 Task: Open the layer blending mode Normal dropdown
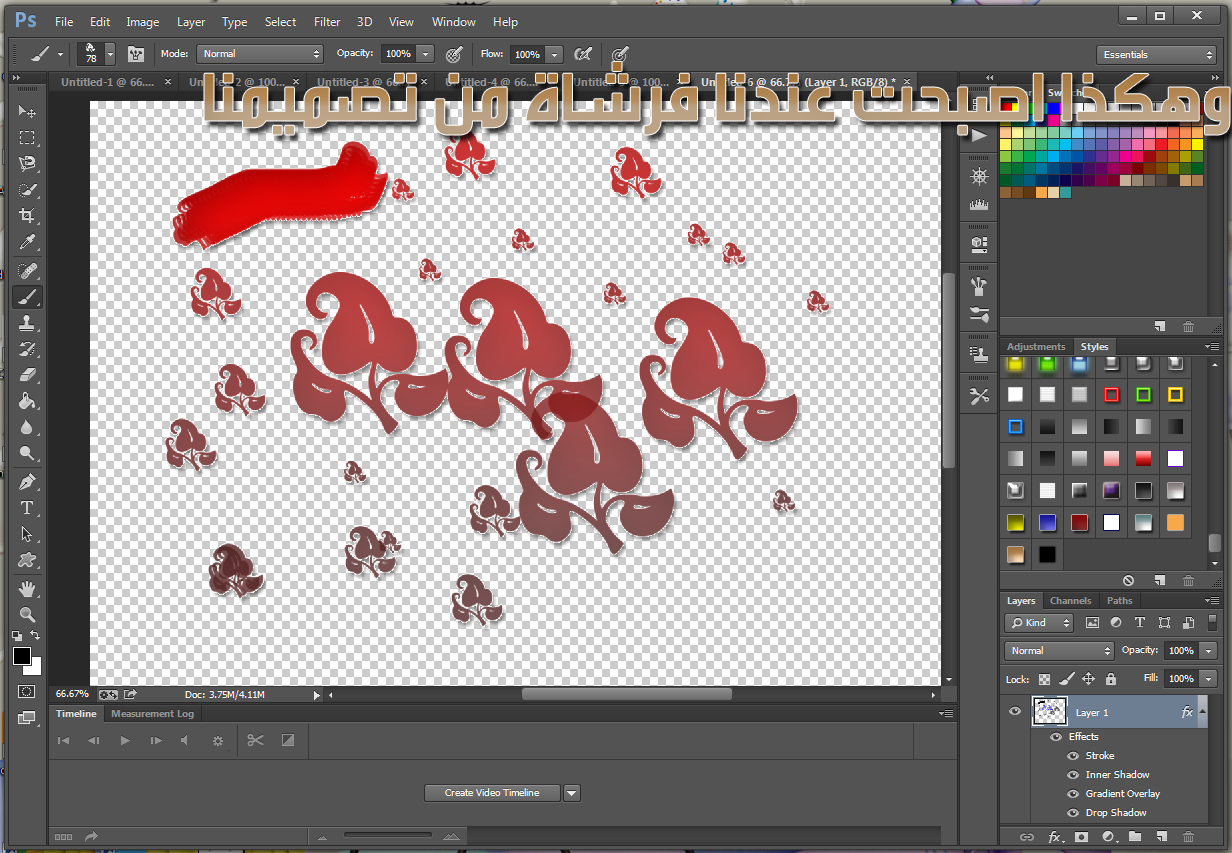click(1058, 651)
